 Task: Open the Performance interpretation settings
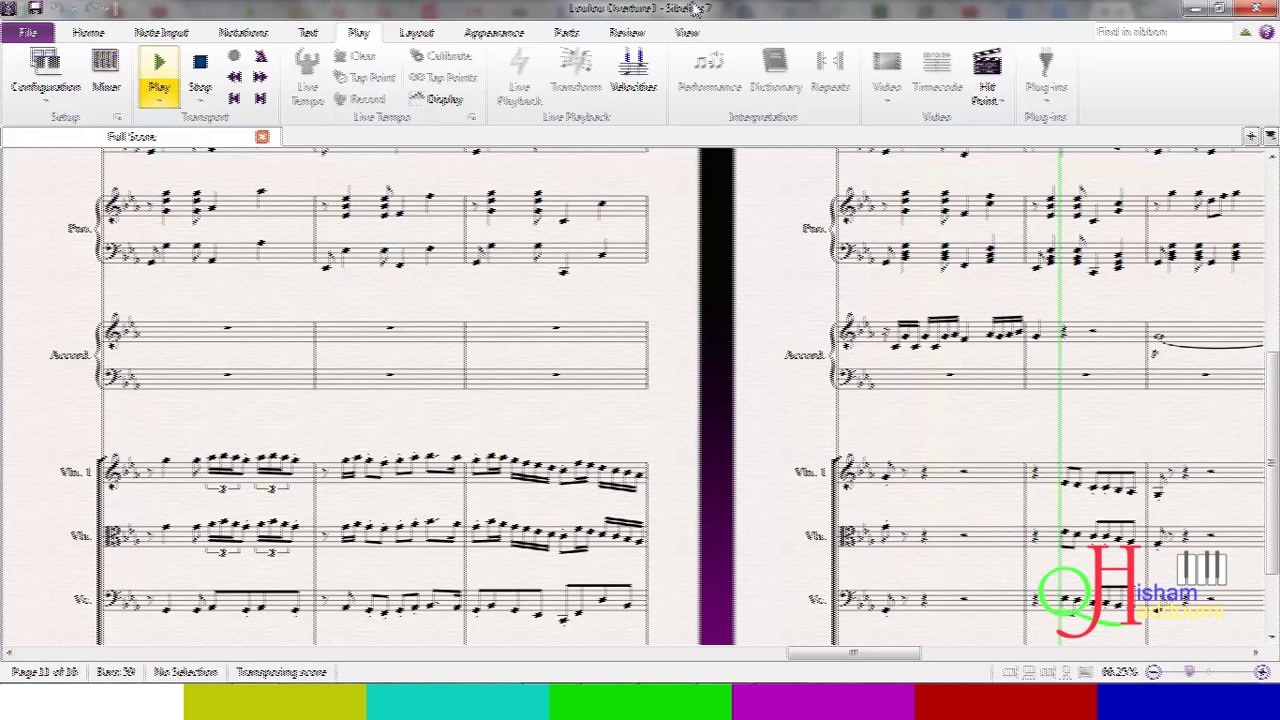click(709, 72)
